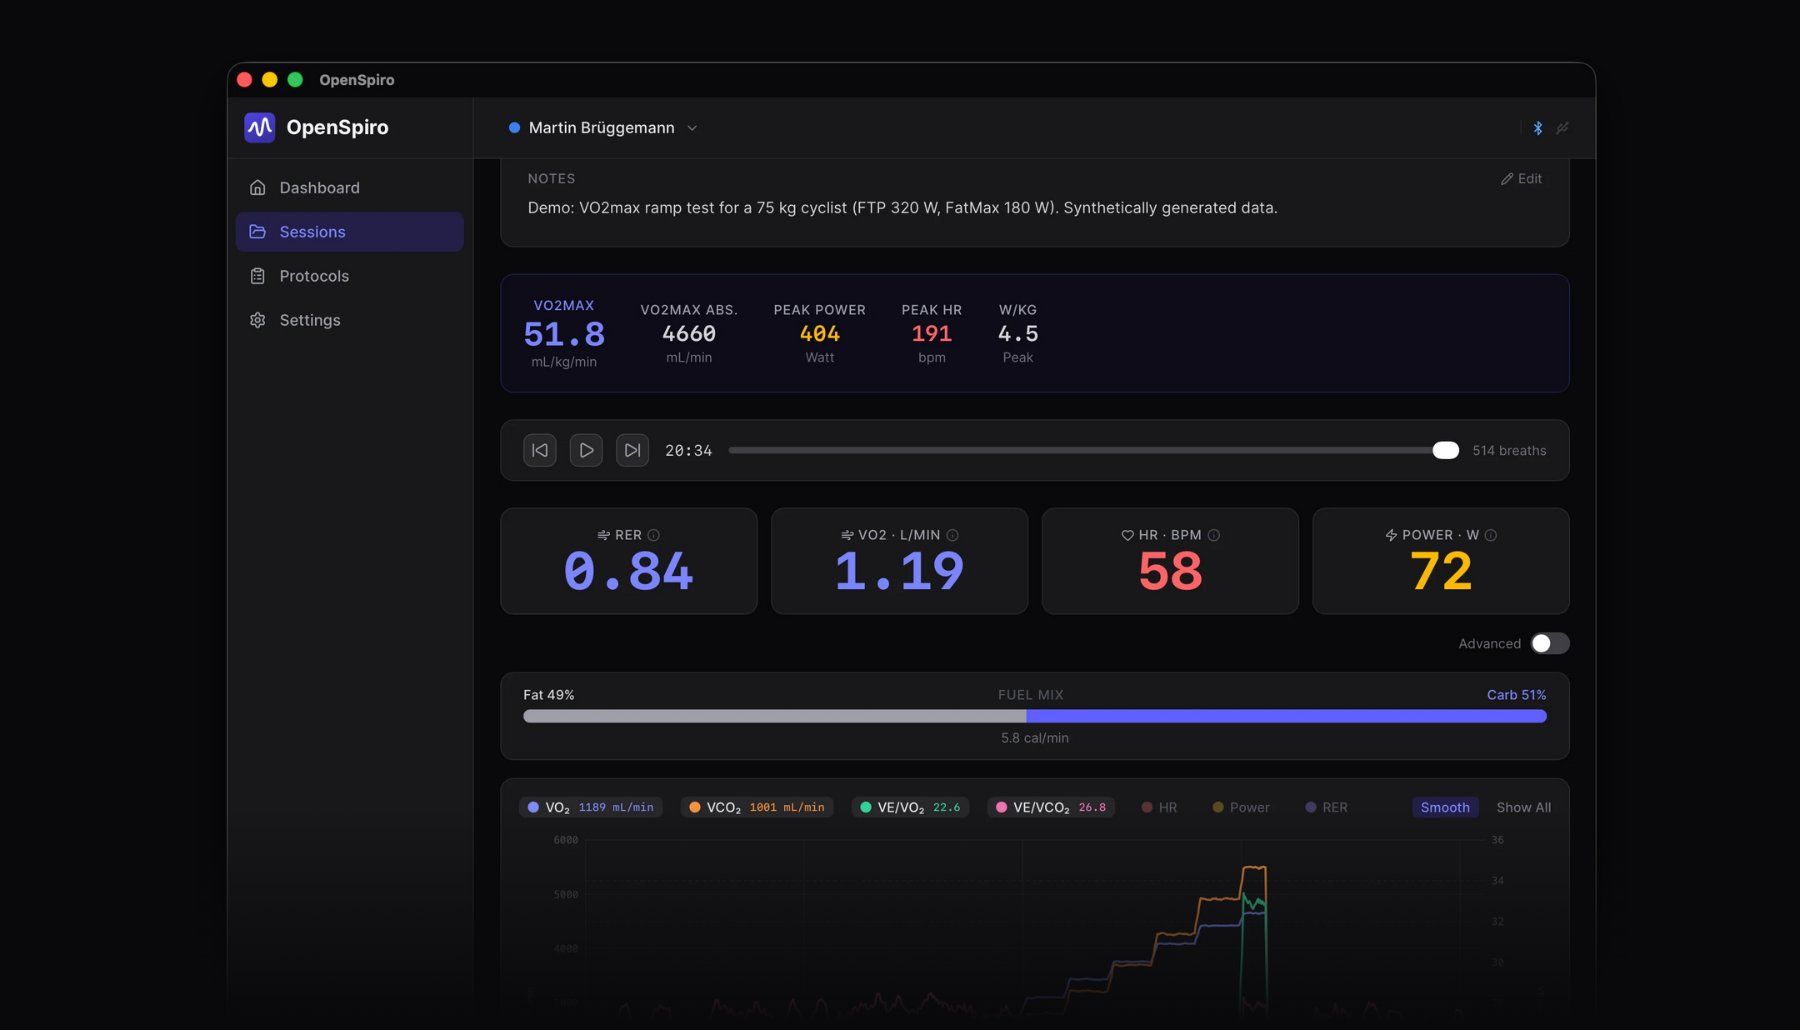The height and width of the screenshot is (1030, 1800).
Task: Click the playback time 20:34
Action: coord(689,451)
